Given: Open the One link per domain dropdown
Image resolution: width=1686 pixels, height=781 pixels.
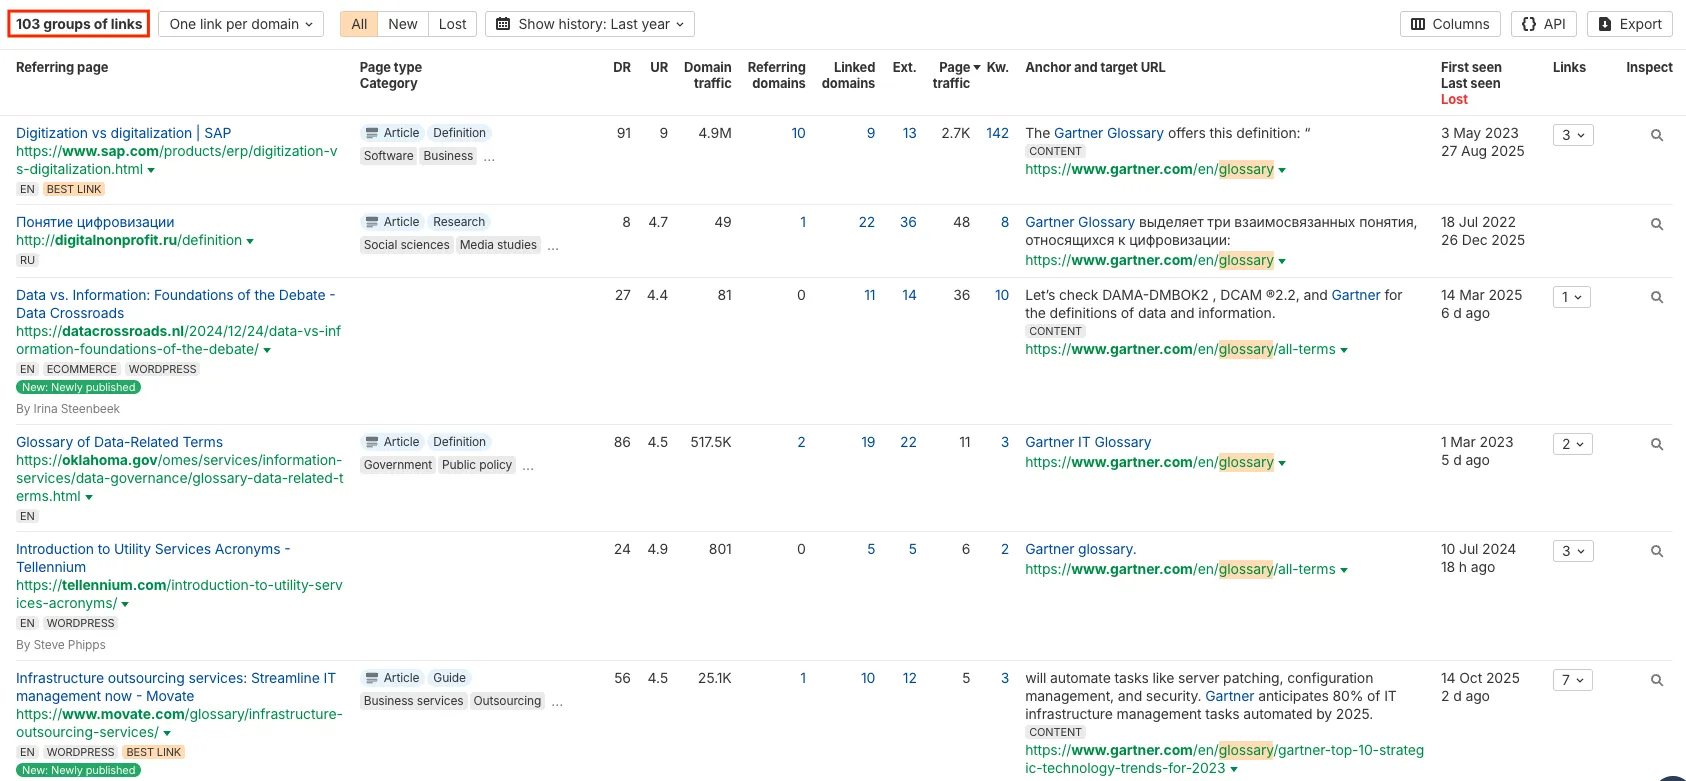Looking at the screenshot, I should click(241, 24).
